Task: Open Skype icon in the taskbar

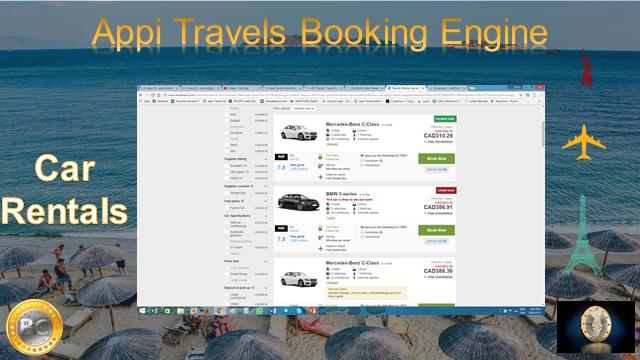Action: (x=299, y=311)
